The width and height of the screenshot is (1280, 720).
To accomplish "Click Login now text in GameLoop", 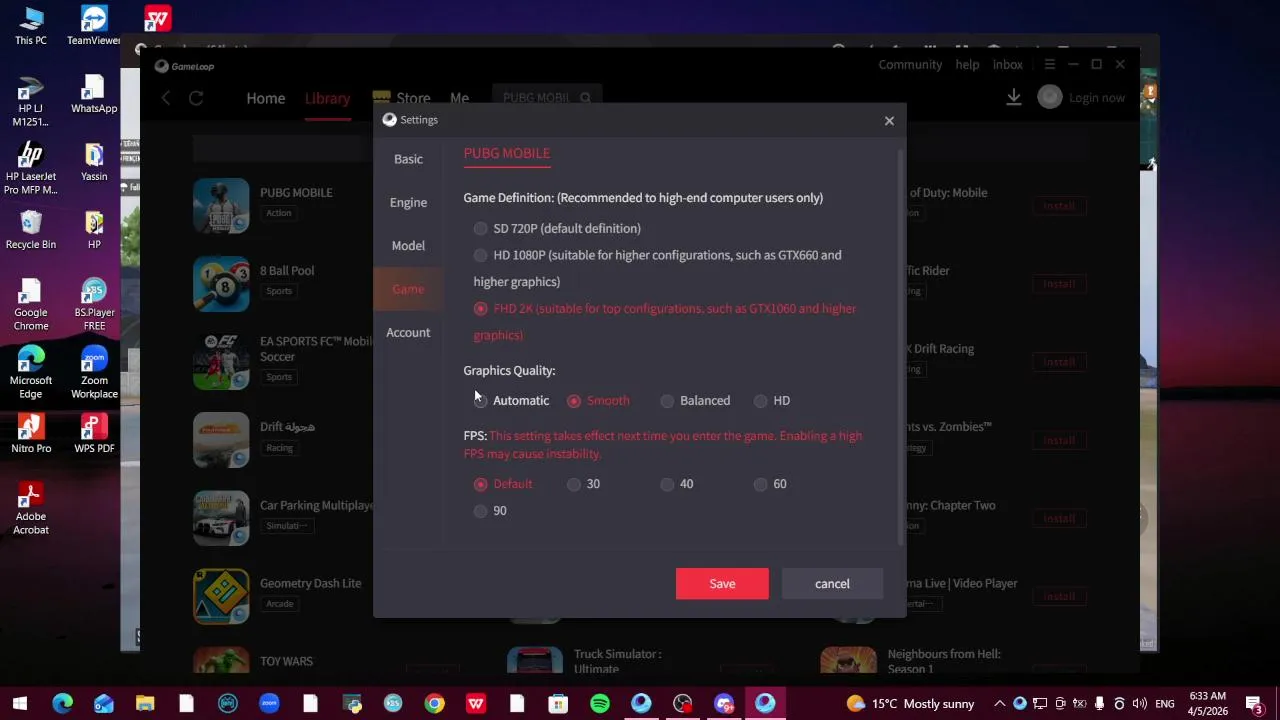I will [1097, 98].
